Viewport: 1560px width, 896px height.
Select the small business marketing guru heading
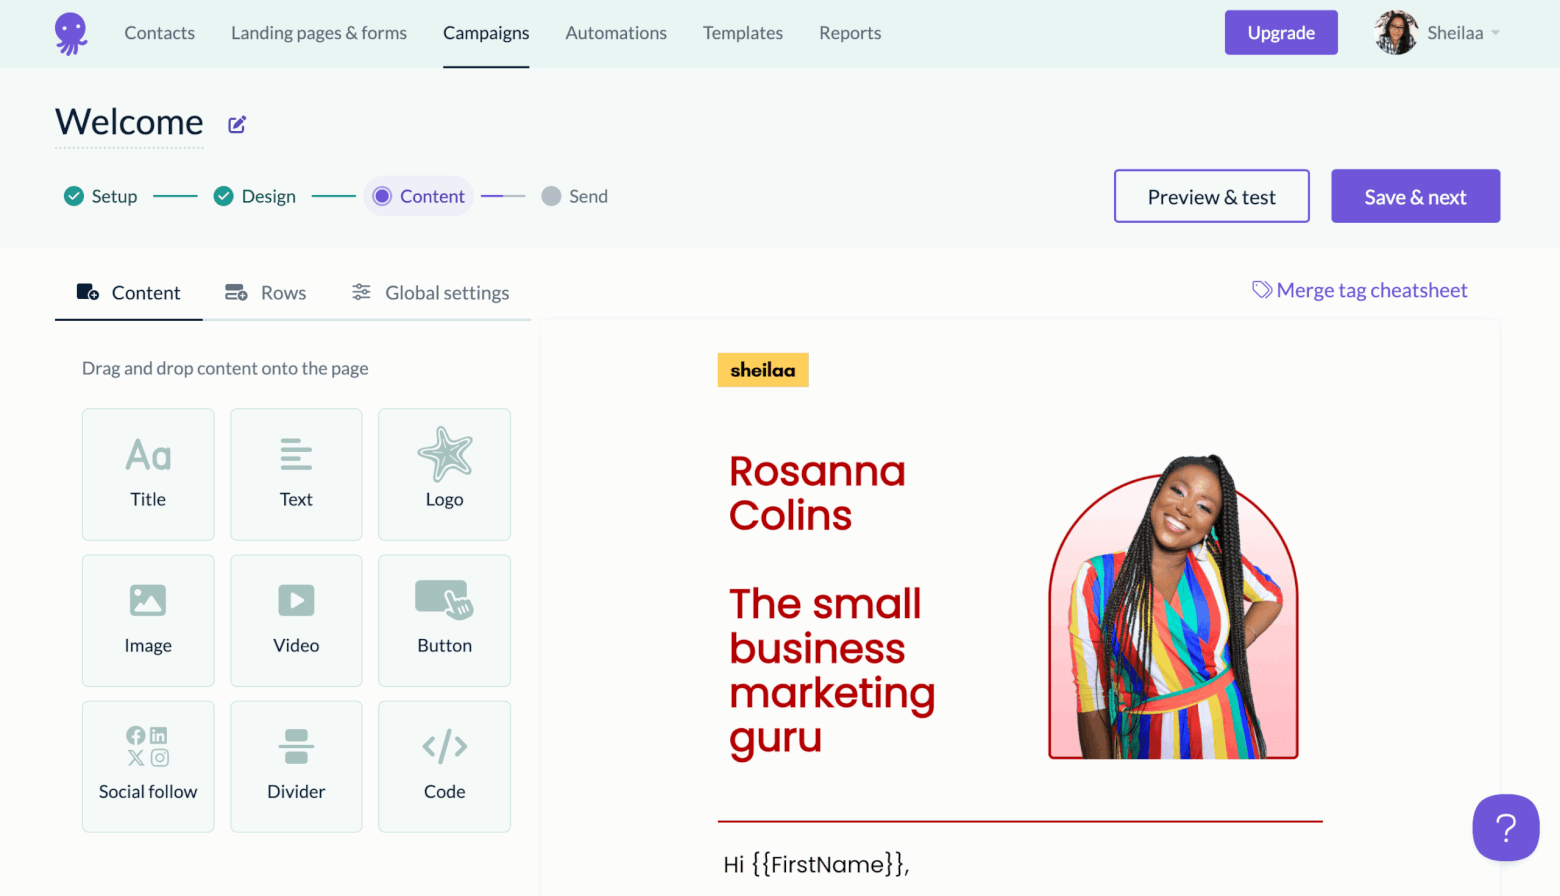pos(832,671)
